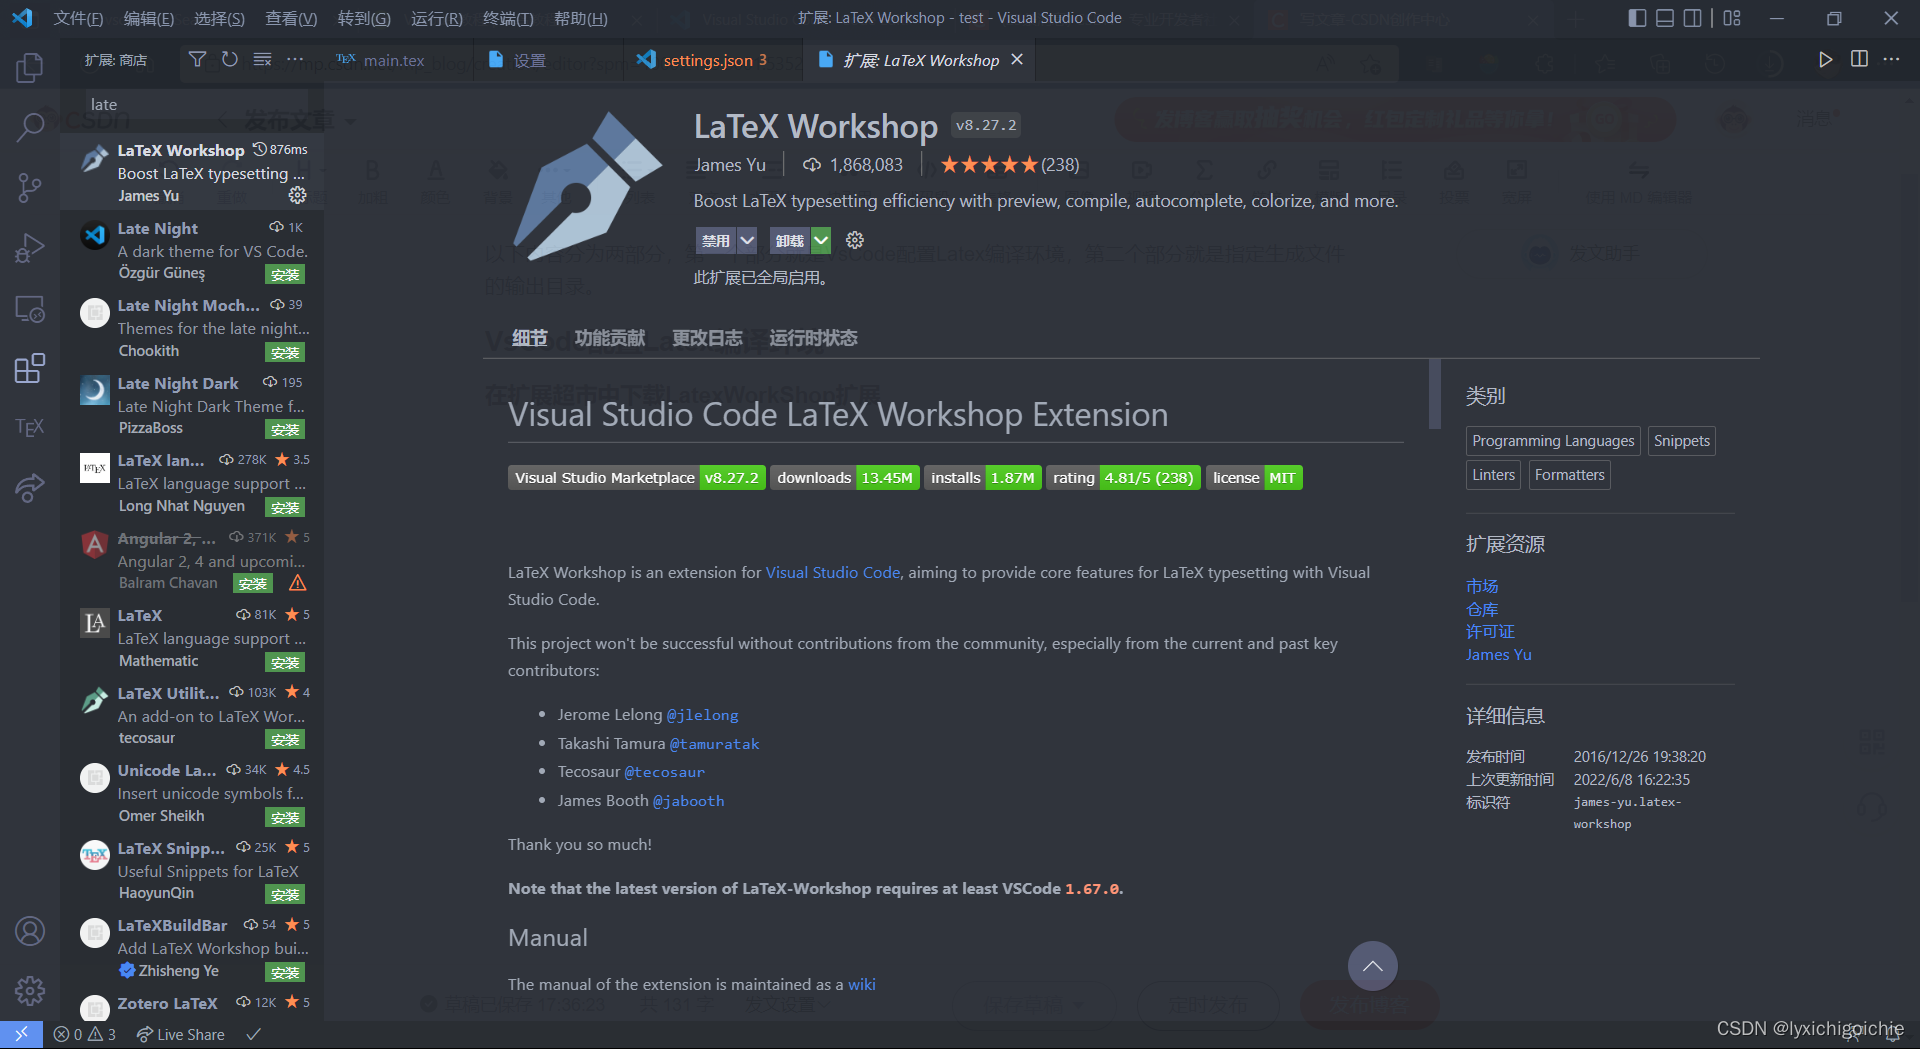Filter extensions with the funnel icon
This screenshot has width=1920, height=1049.
198,60
